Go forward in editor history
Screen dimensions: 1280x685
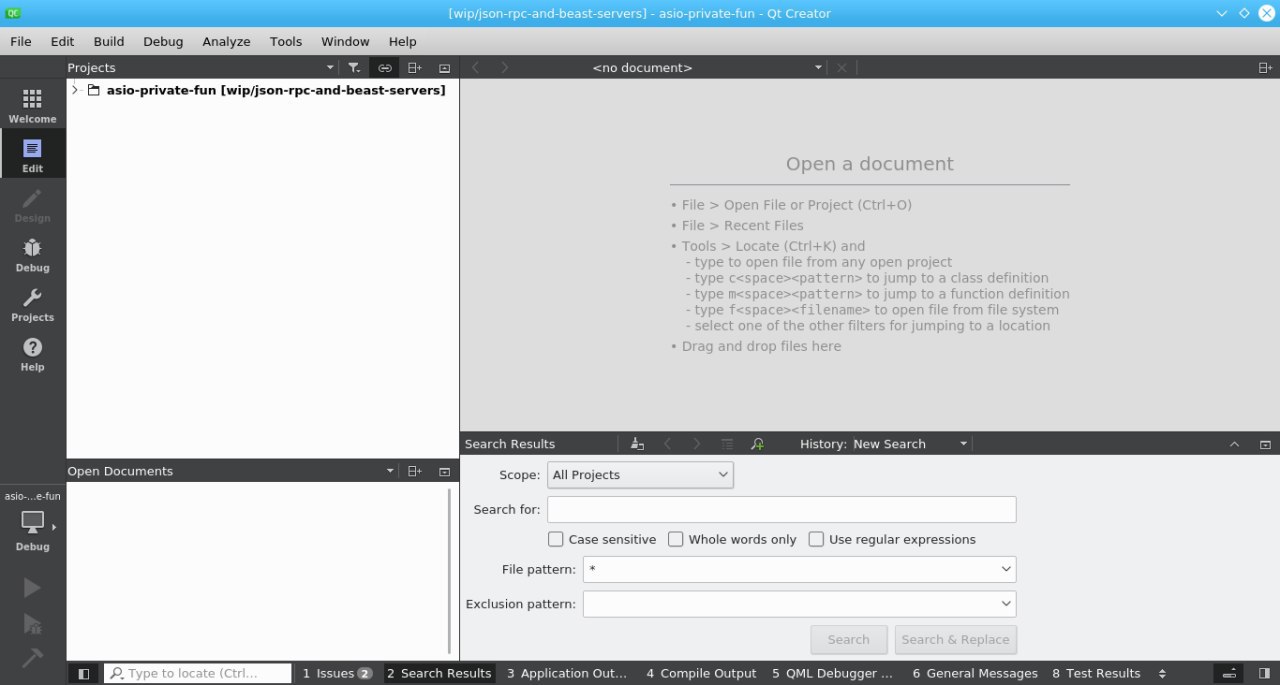(505, 67)
